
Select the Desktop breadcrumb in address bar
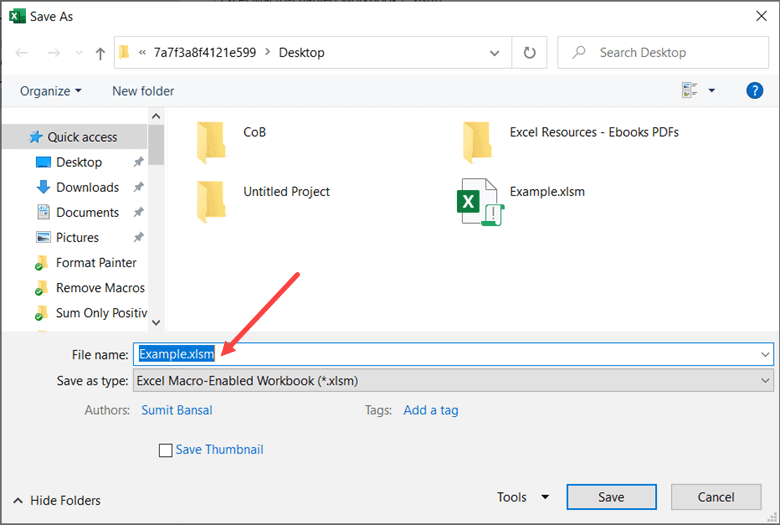pos(301,52)
